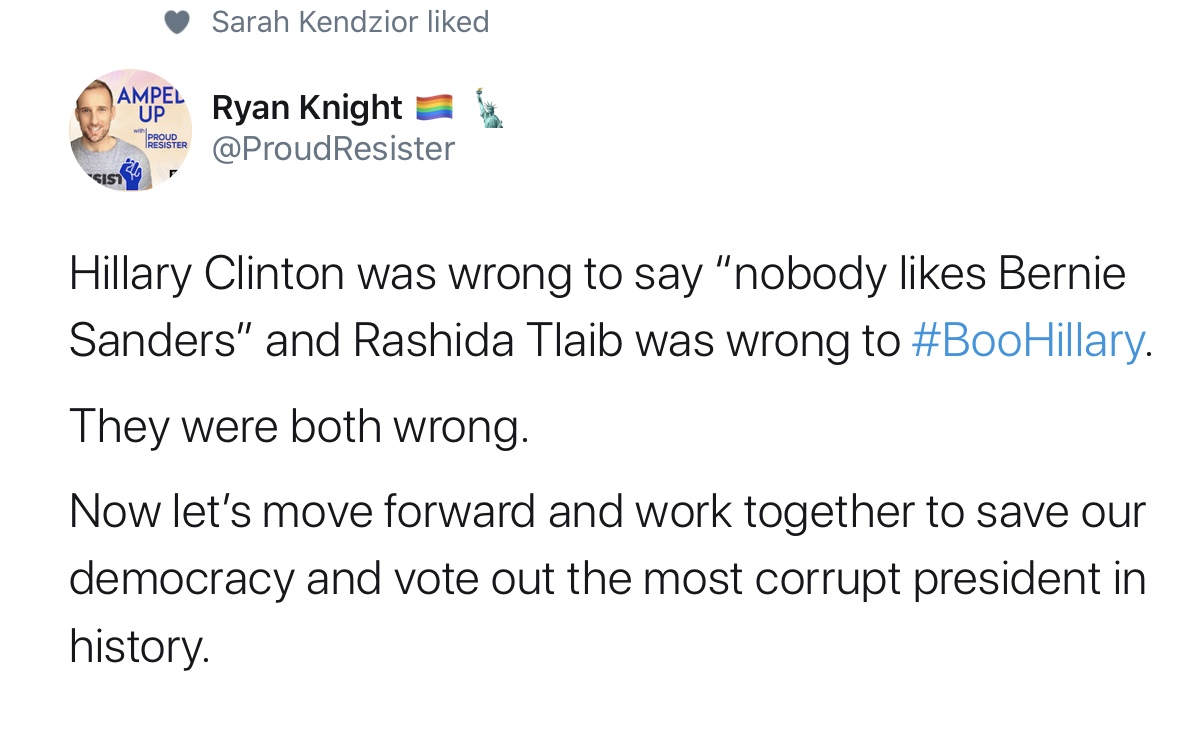The image size is (1198, 746).
Task: Click the Ryan Knight display name
Action: (307, 108)
